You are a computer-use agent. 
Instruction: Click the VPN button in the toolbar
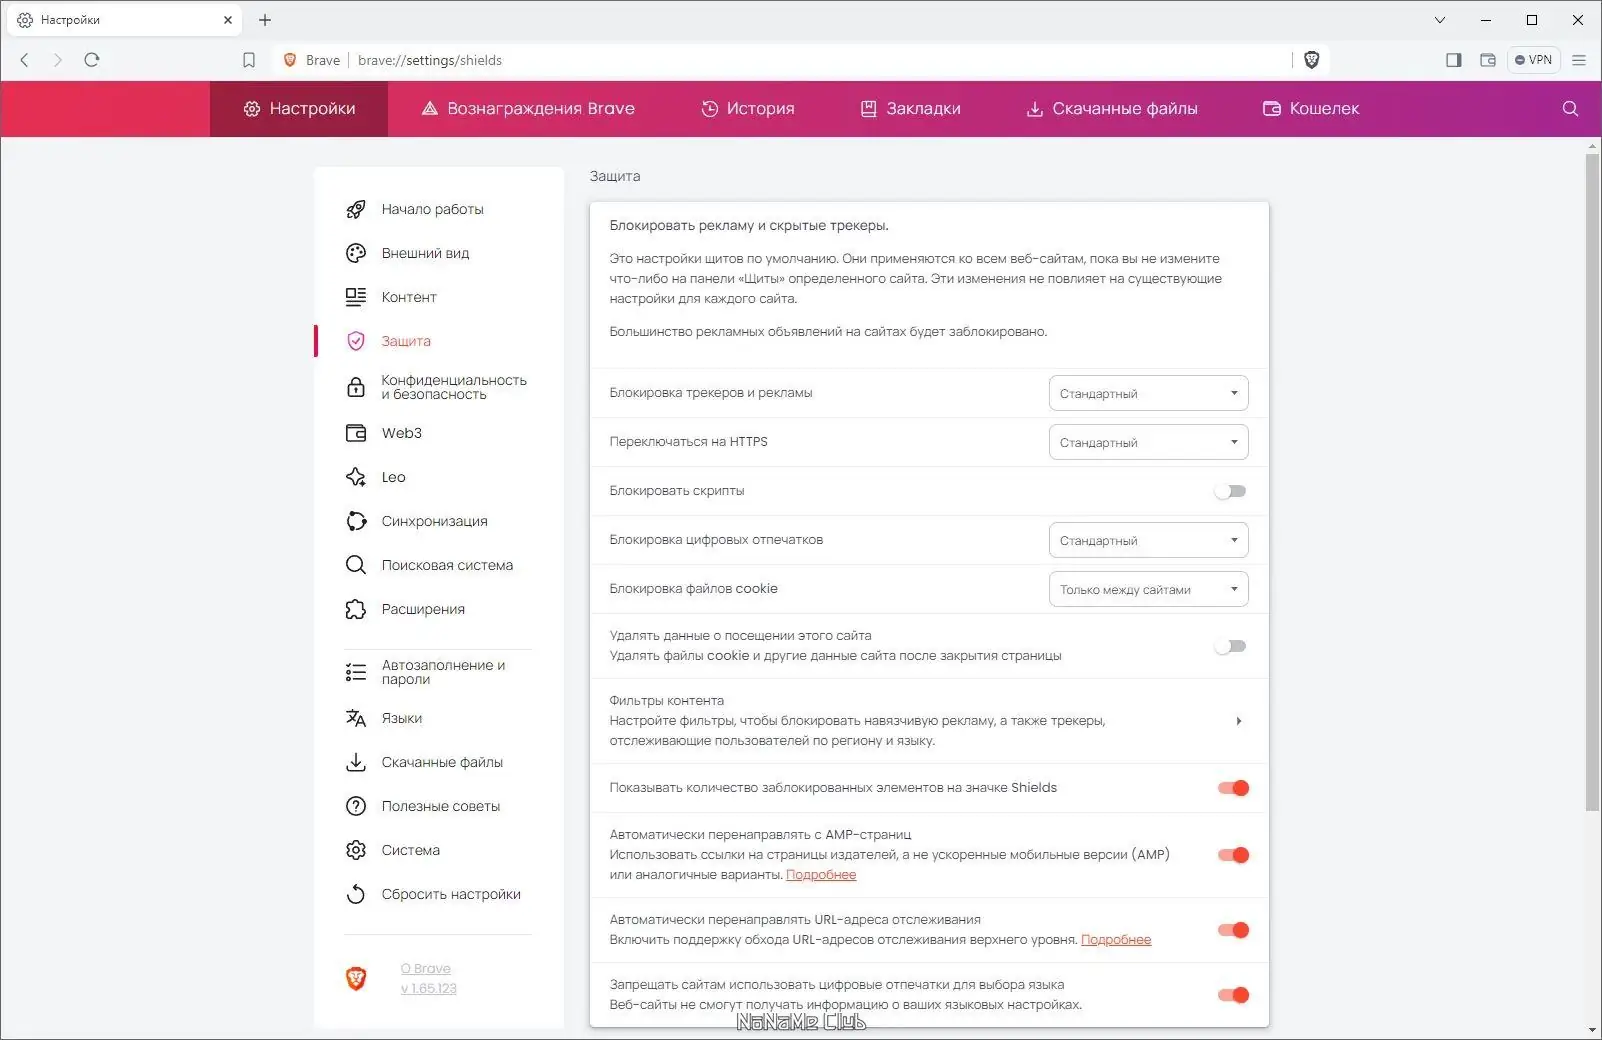(x=1533, y=60)
